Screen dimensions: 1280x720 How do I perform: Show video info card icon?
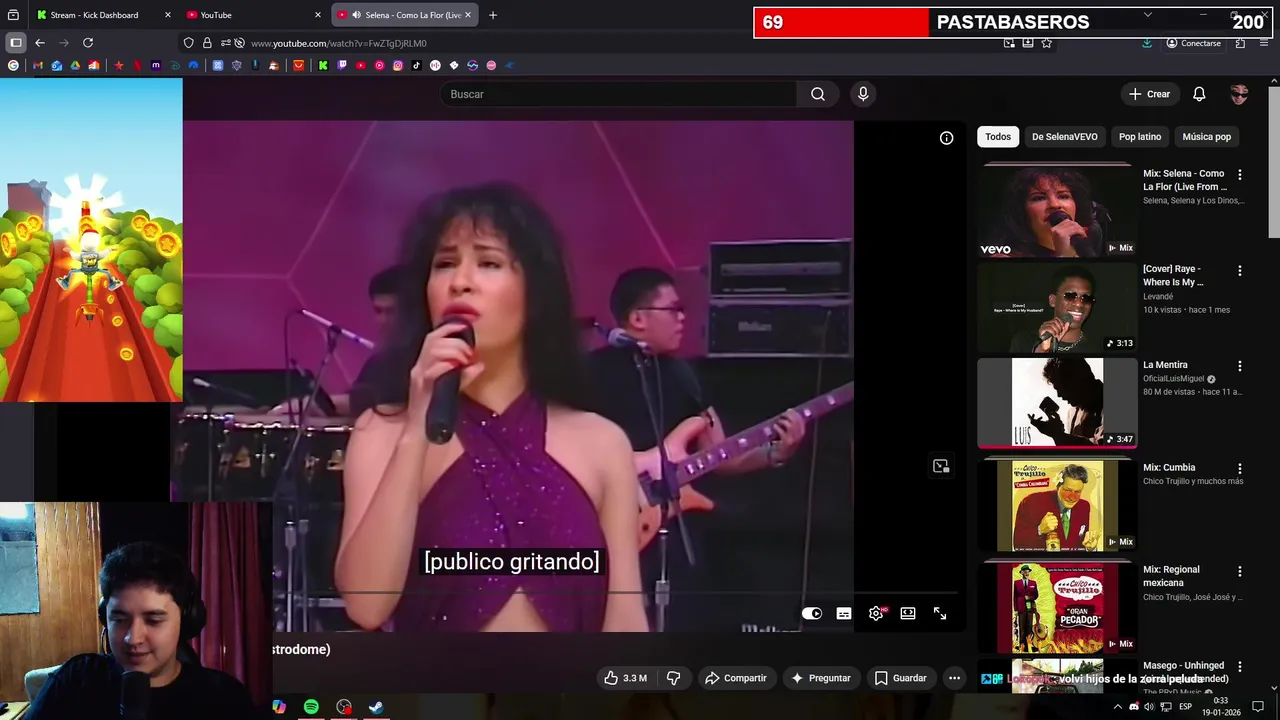pyautogui.click(x=946, y=138)
